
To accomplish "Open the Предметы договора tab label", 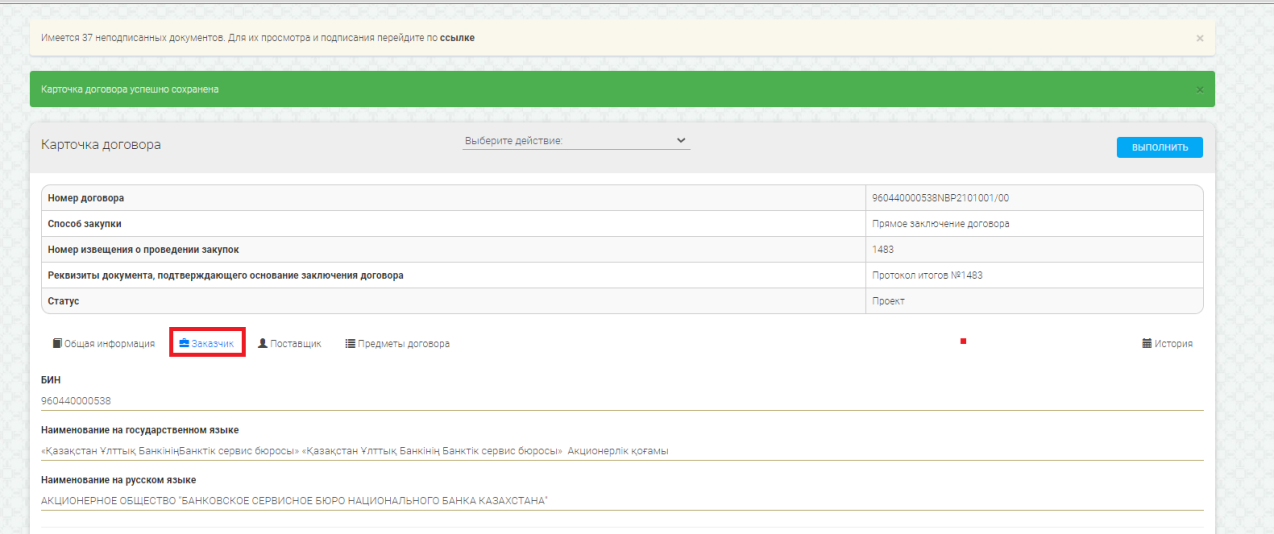I will (x=404, y=344).
